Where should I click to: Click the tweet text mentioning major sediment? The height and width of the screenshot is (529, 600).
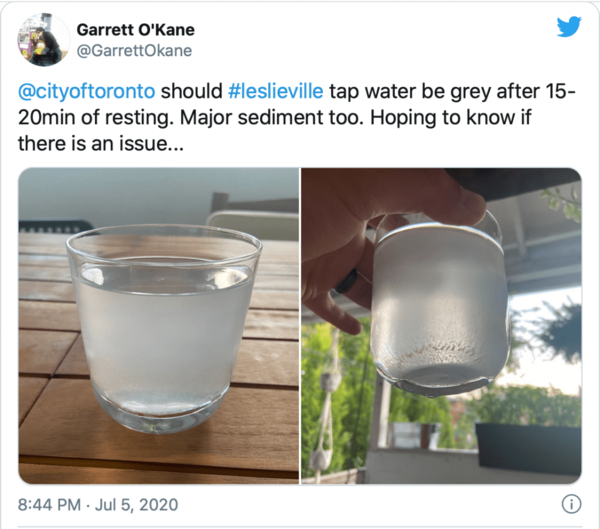click(x=297, y=118)
